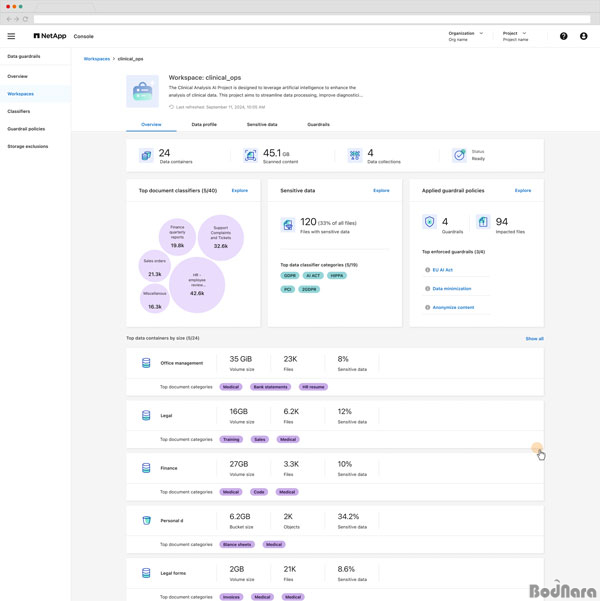The image size is (600, 601).
Task: Open the hamburger navigation menu
Action: point(11,36)
